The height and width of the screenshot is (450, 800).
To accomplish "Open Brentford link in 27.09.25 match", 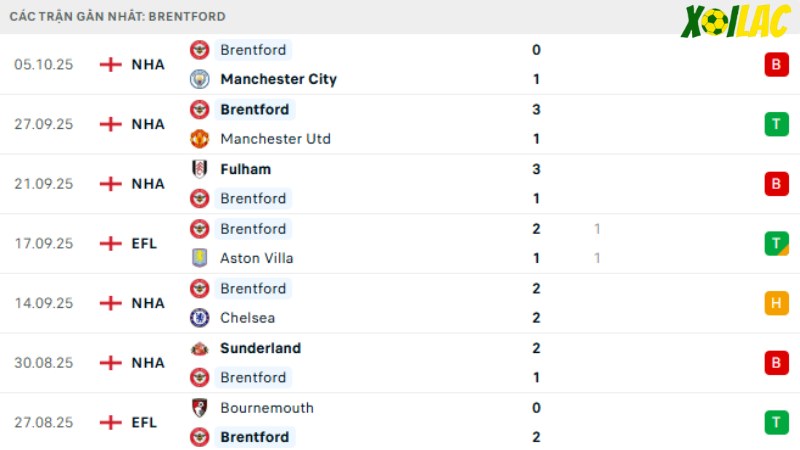I will pyautogui.click(x=255, y=110).
